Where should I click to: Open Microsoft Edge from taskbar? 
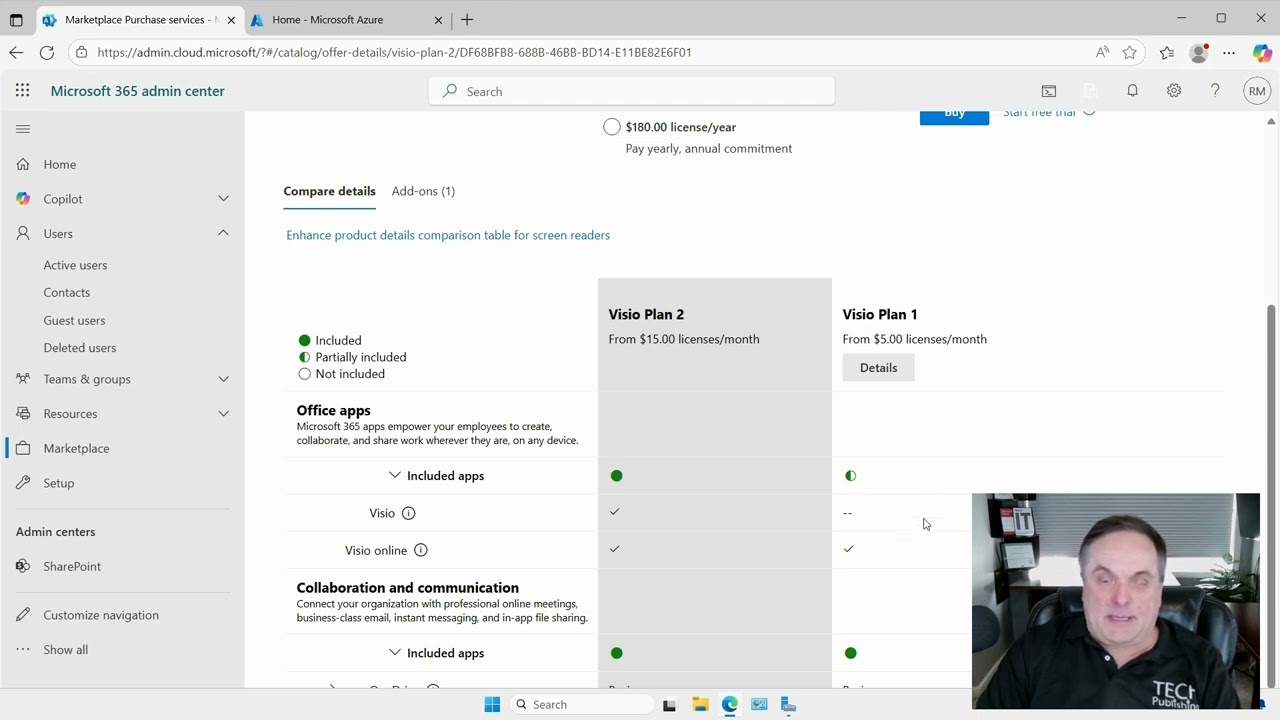730,704
